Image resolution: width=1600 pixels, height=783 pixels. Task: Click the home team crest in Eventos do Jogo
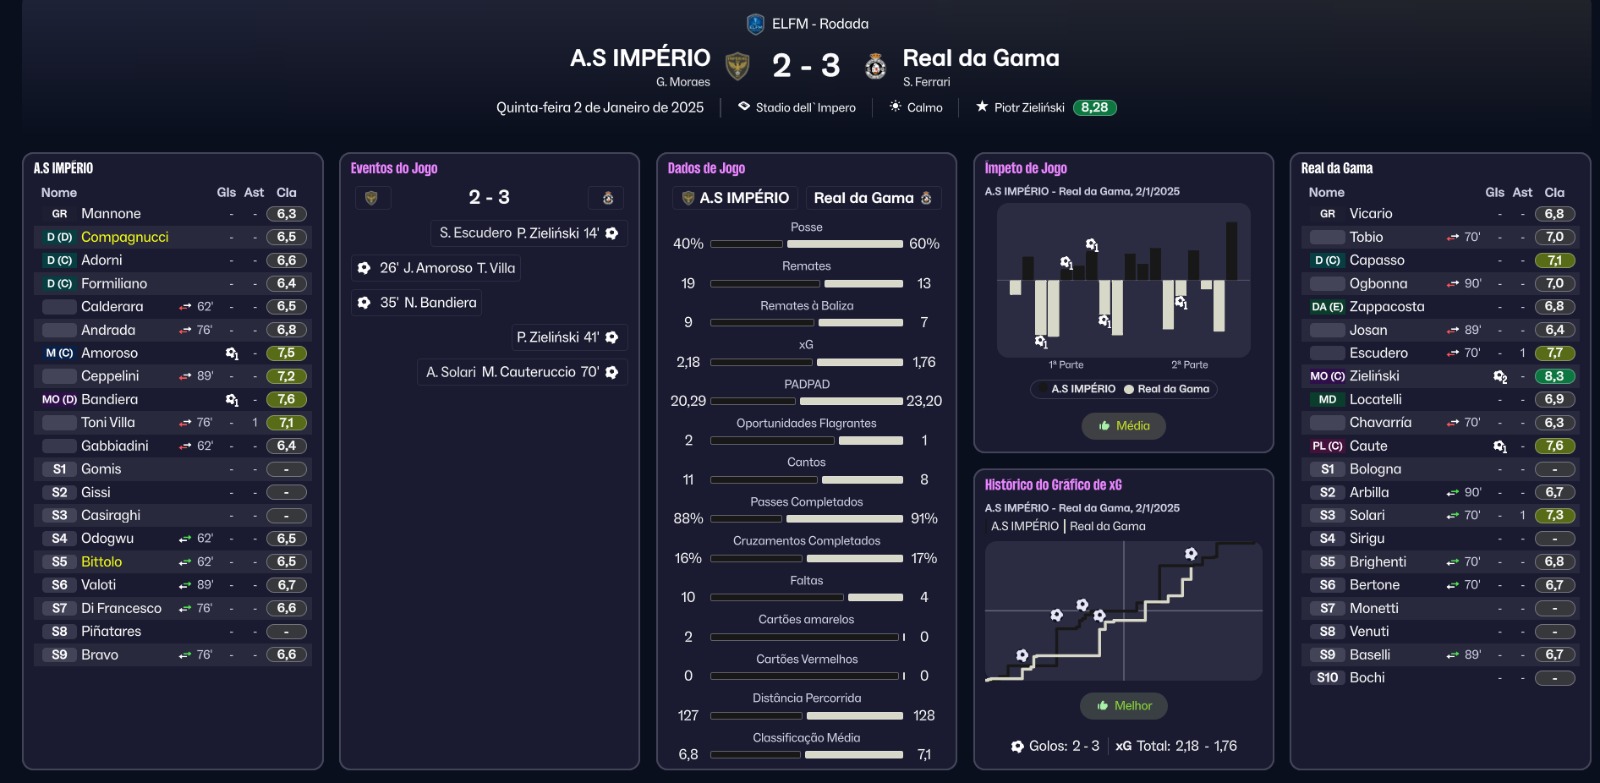click(x=371, y=198)
